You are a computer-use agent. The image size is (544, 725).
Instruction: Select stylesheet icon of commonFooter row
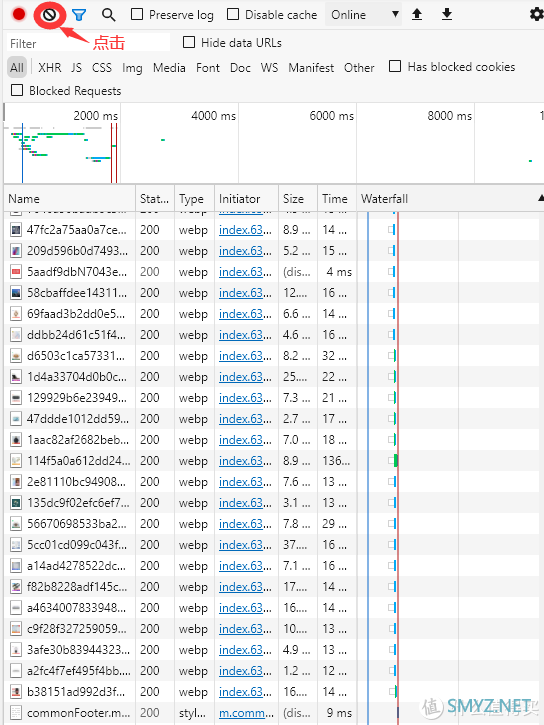(x=16, y=713)
